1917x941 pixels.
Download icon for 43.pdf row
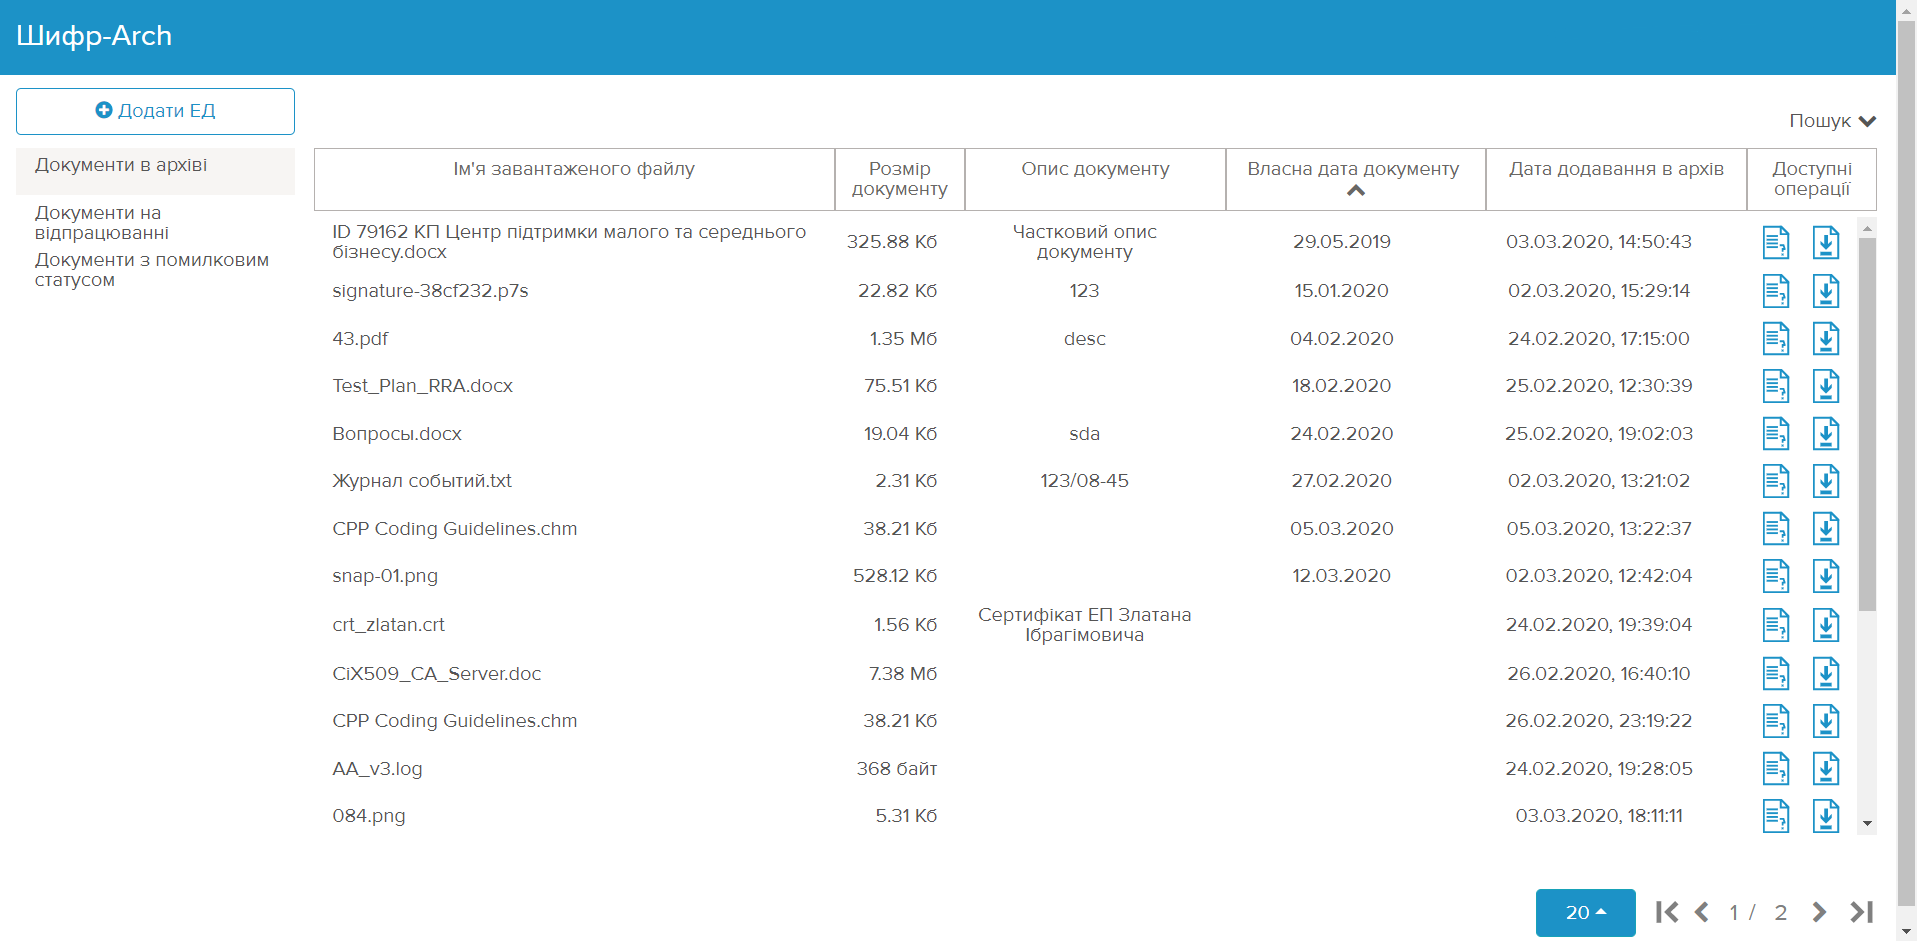point(1826,339)
